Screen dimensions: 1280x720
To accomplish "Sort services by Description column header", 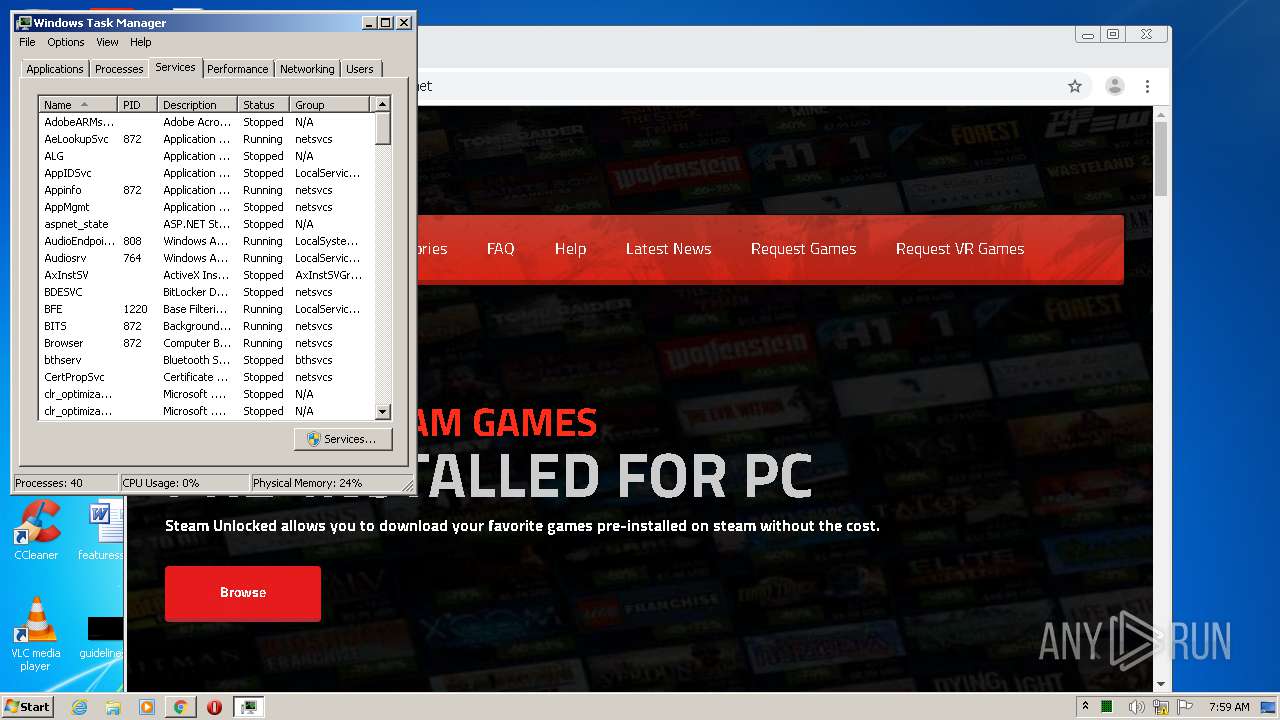I will pos(197,105).
